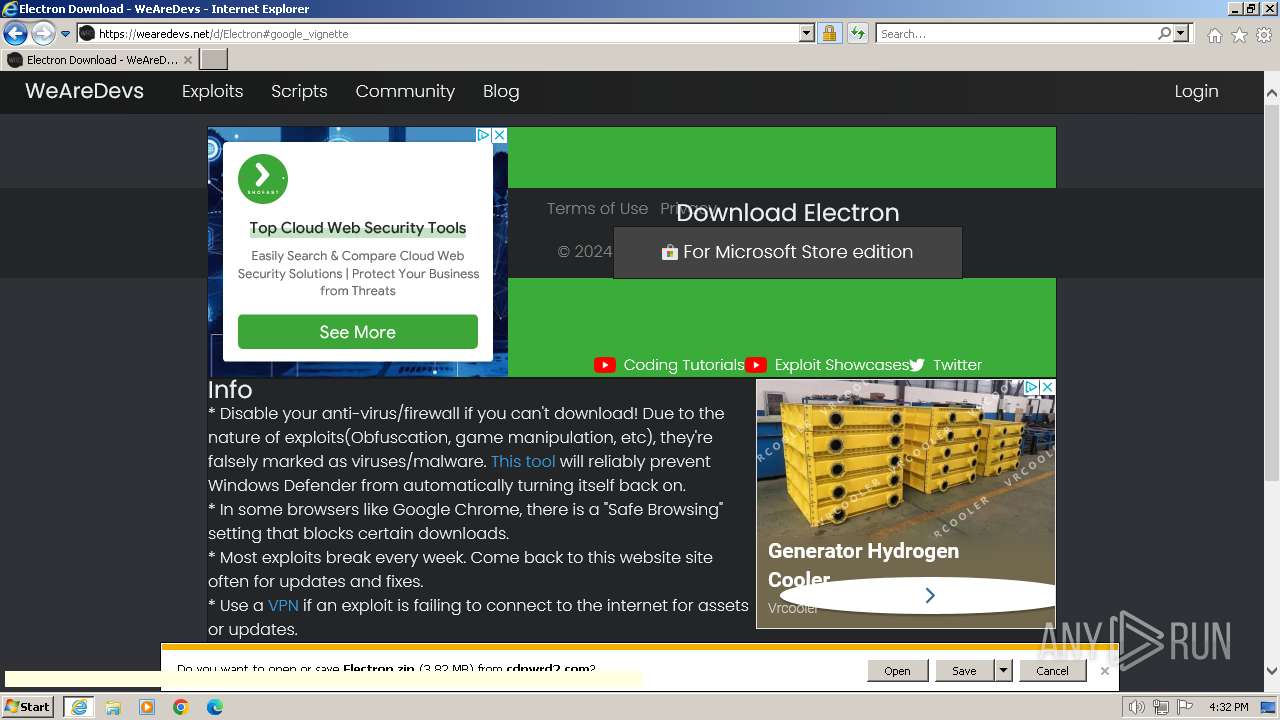
Task: Click the See More ad button
Action: coord(358,332)
